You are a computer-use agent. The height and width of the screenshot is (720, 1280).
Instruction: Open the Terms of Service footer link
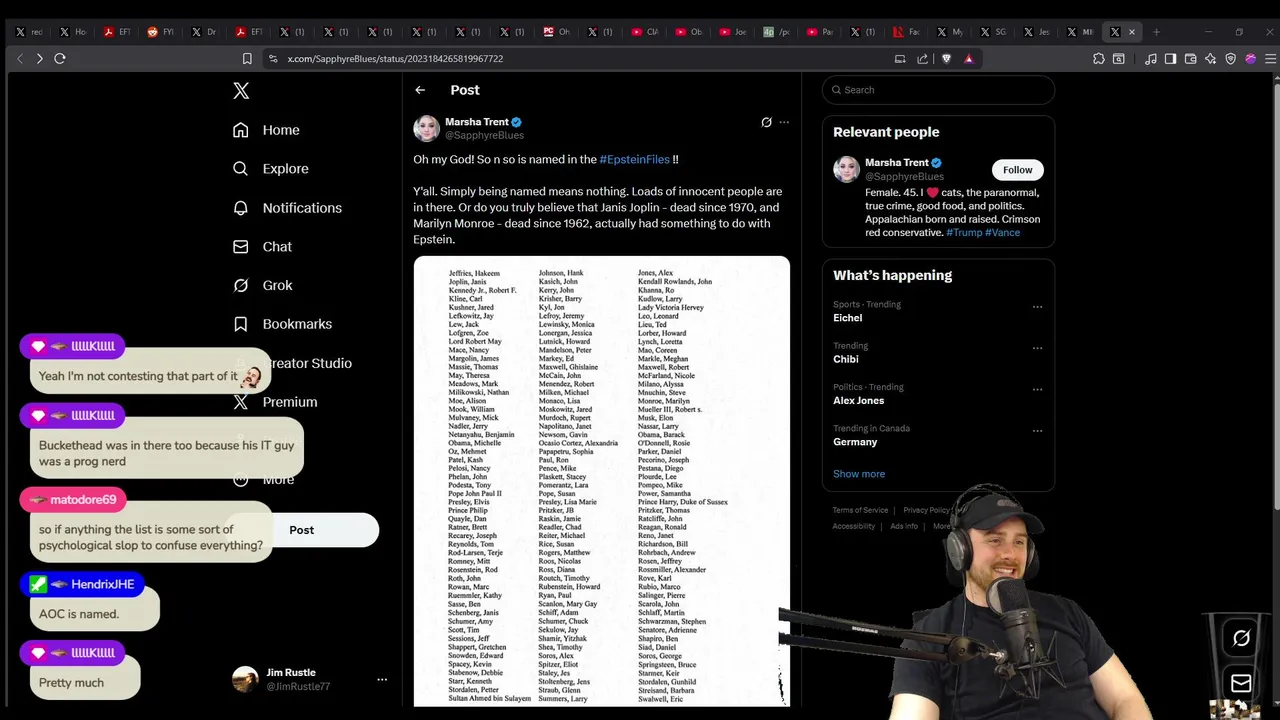[860, 510]
